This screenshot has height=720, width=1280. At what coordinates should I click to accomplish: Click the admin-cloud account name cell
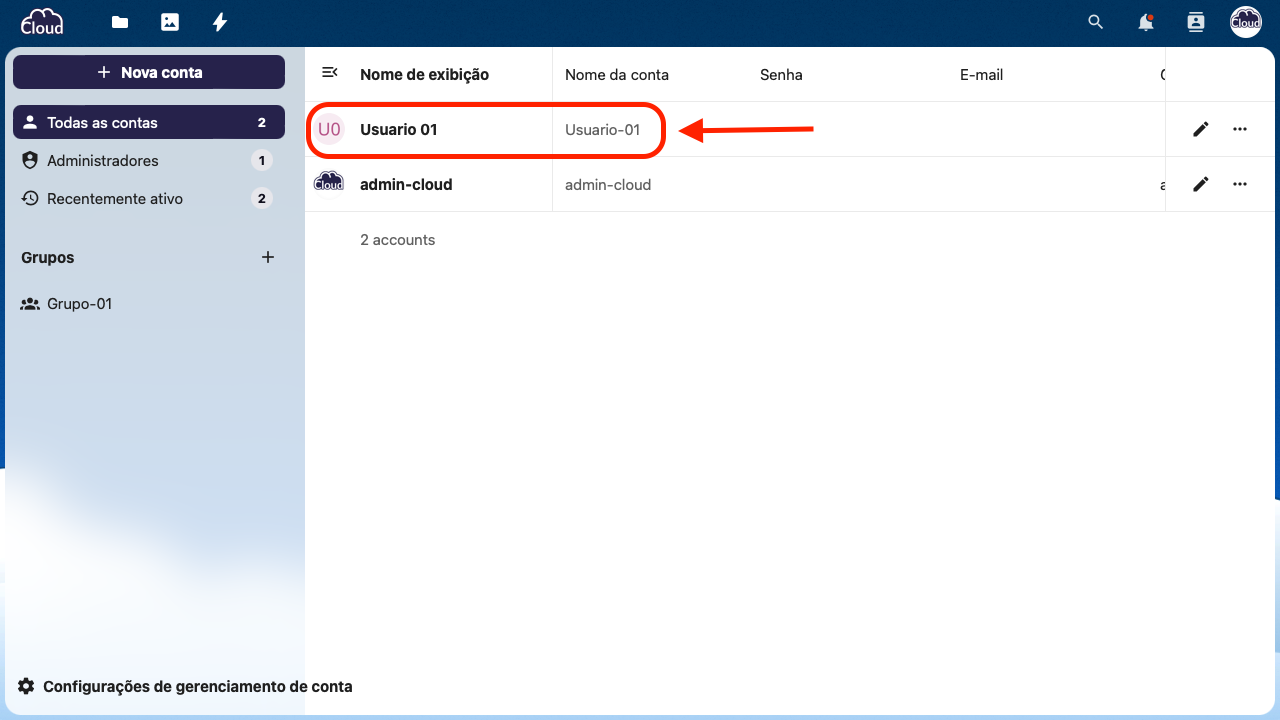point(608,184)
